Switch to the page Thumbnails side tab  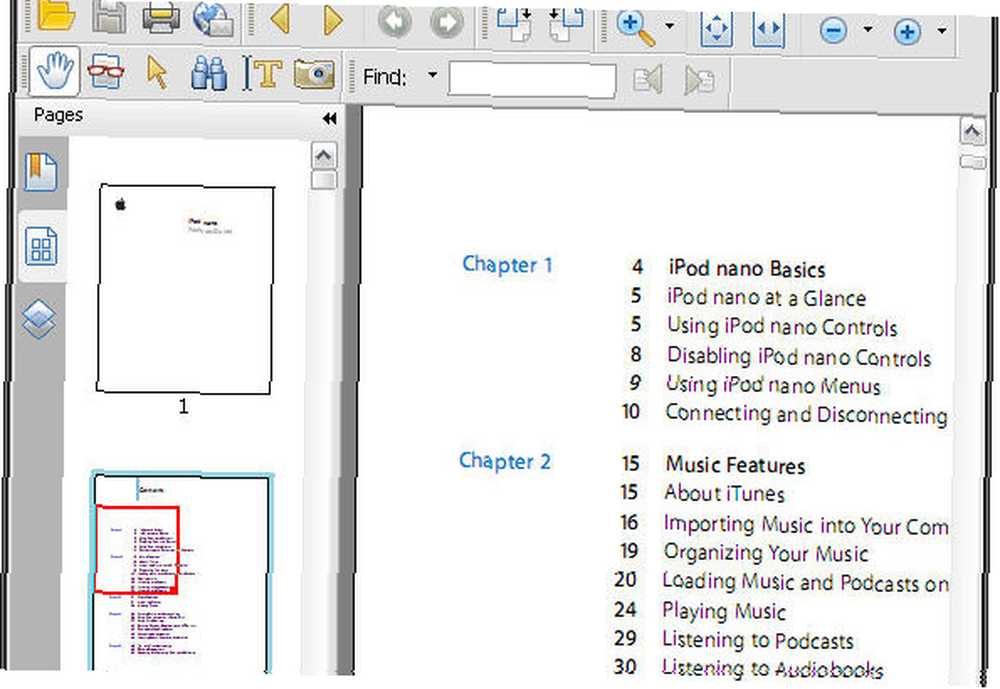point(41,246)
